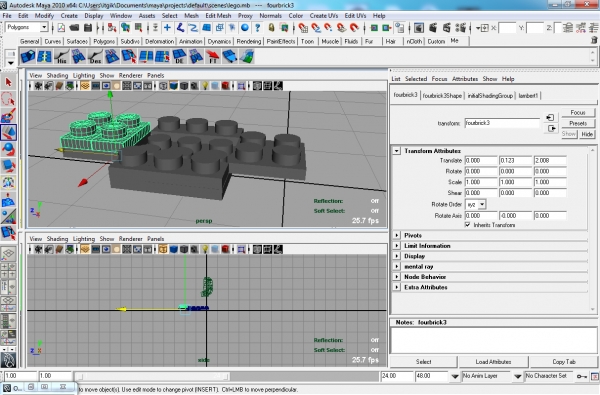Viewport: 600px width, 395px height.
Task: Click the Render current frame clapperboard icon
Action: pos(433,28)
